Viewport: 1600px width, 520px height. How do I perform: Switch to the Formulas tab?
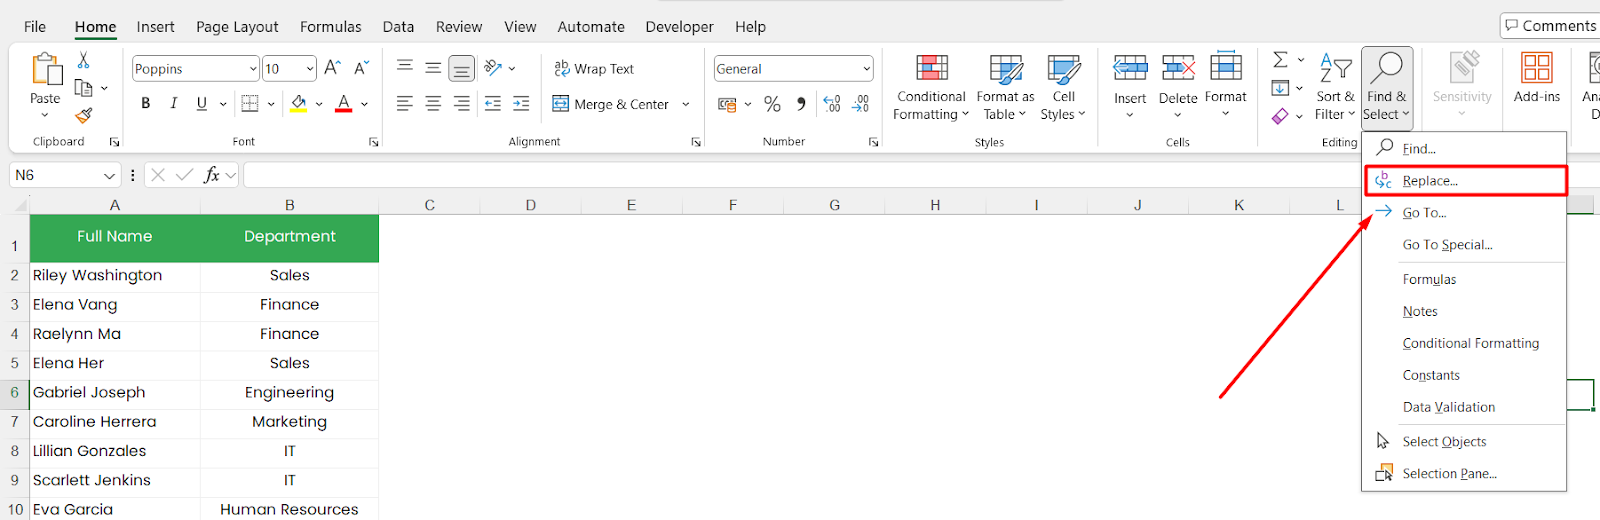[x=331, y=27]
